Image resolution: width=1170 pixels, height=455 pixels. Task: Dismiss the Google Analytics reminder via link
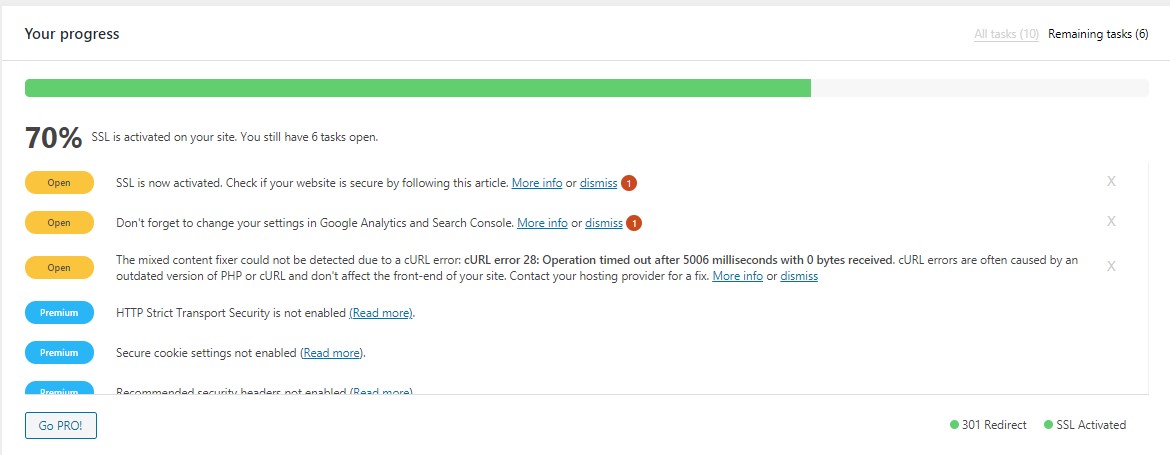pos(604,223)
